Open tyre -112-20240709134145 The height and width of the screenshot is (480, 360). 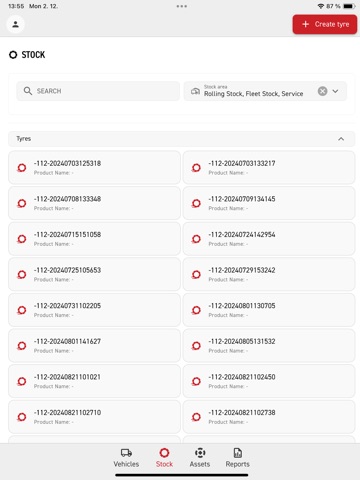pyautogui.click(x=269, y=203)
